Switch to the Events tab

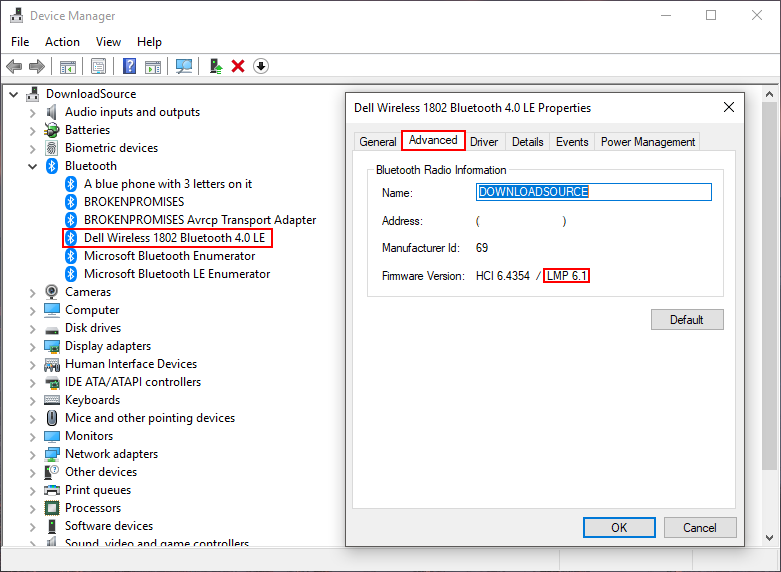572,142
